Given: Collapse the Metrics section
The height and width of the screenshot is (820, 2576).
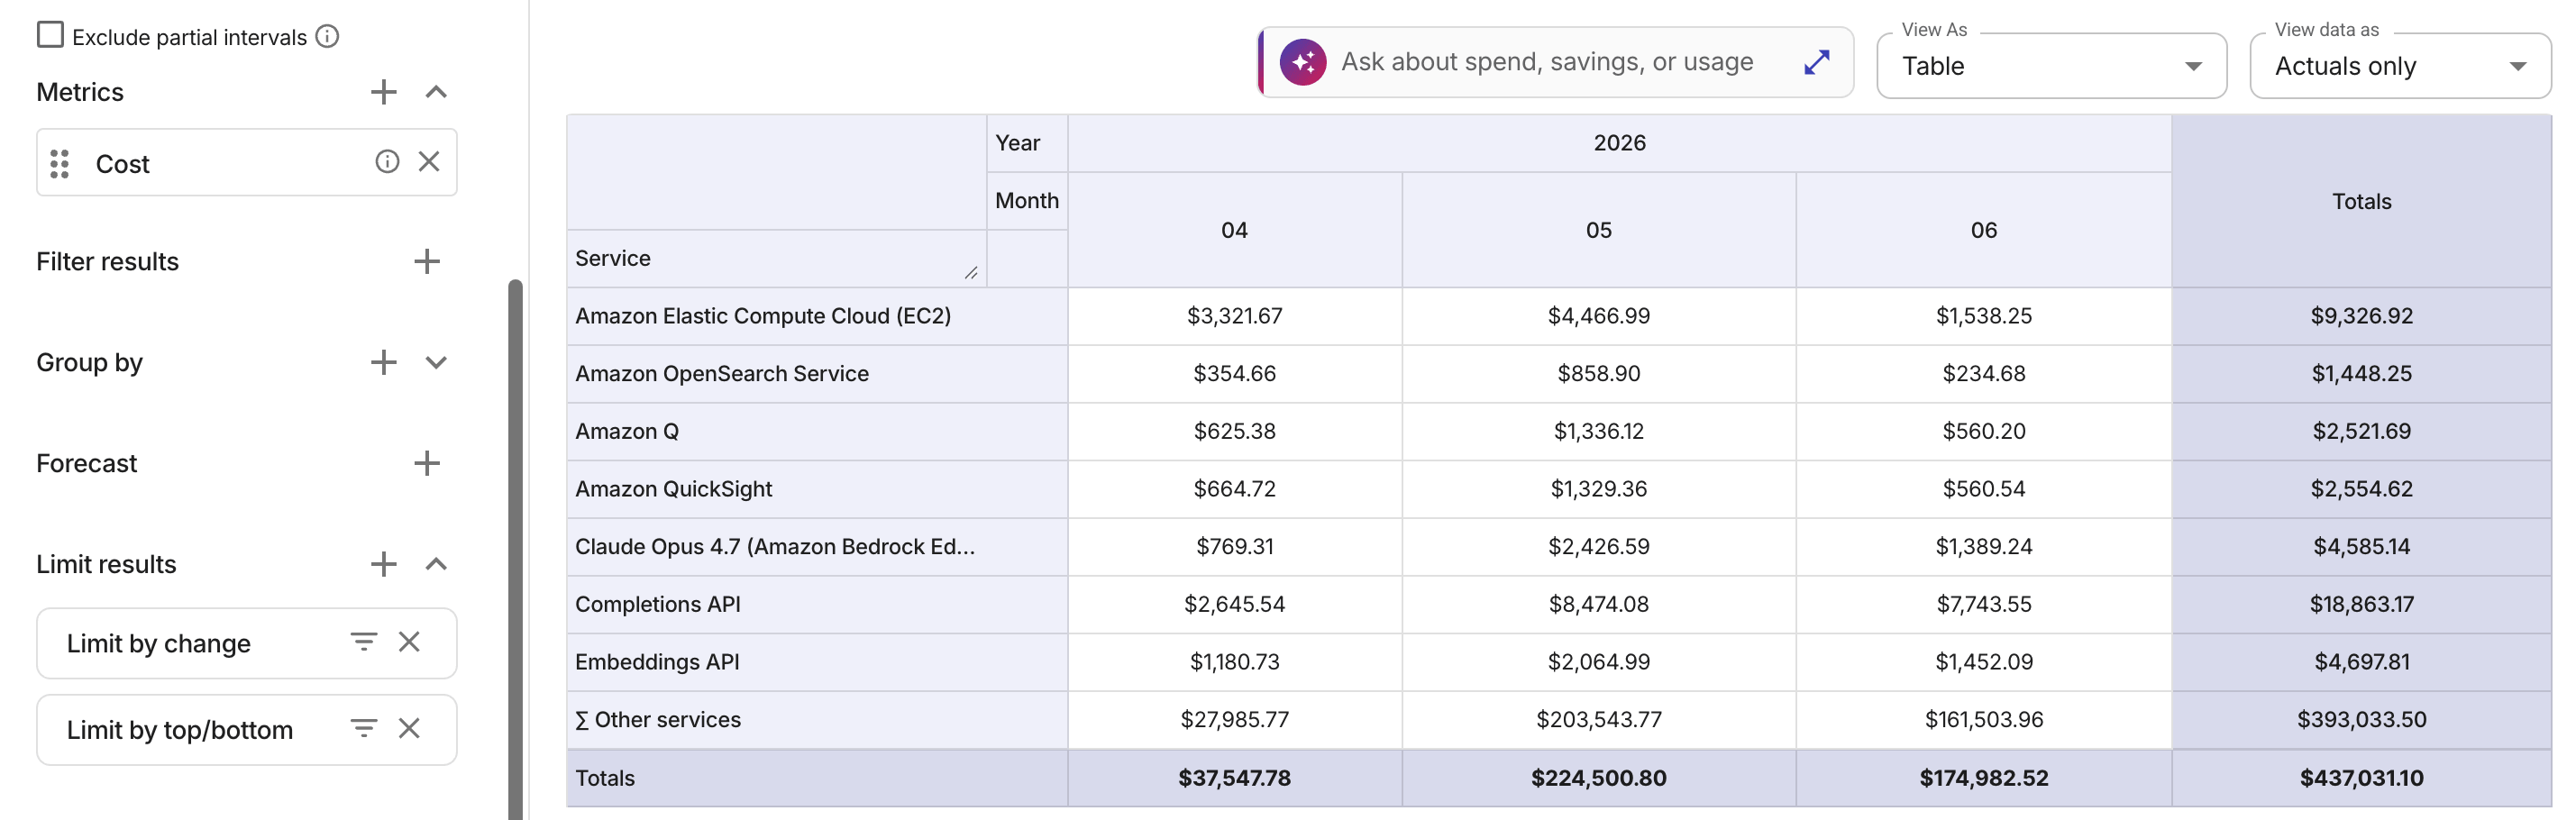Looking at the screenshot, I should tap(436, 92).
